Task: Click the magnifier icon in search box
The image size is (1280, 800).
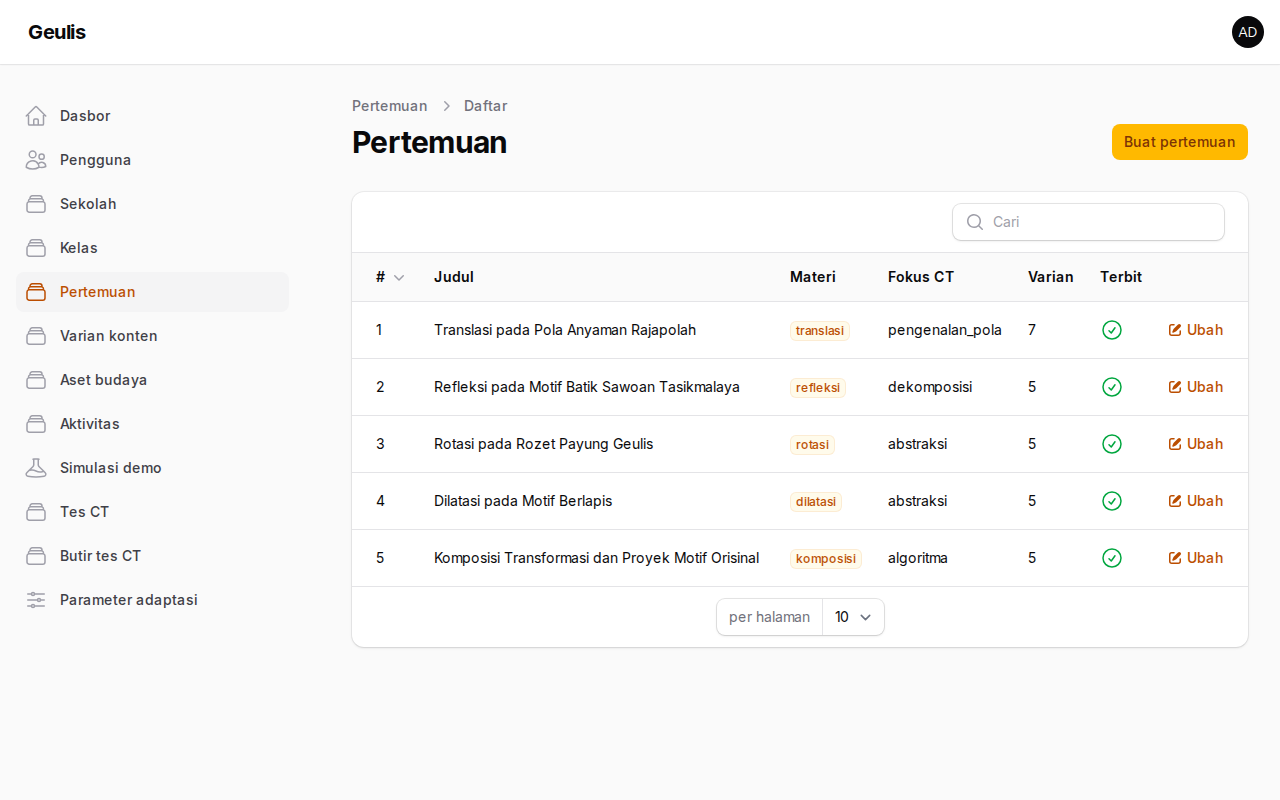Action: coord(975,222)
